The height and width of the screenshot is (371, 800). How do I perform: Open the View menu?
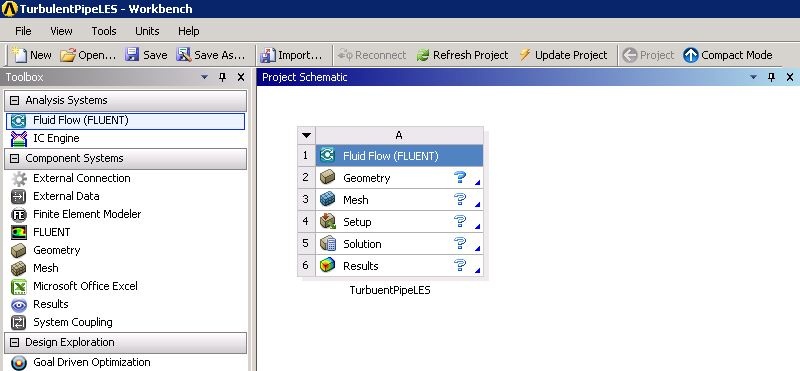click(x=61, y=31)
